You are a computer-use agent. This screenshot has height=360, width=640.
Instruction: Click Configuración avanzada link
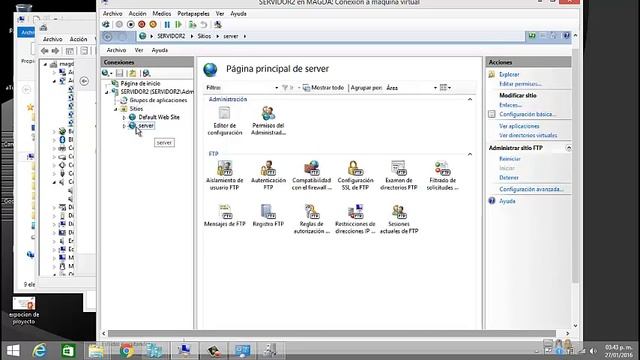(x=531, y=189)
